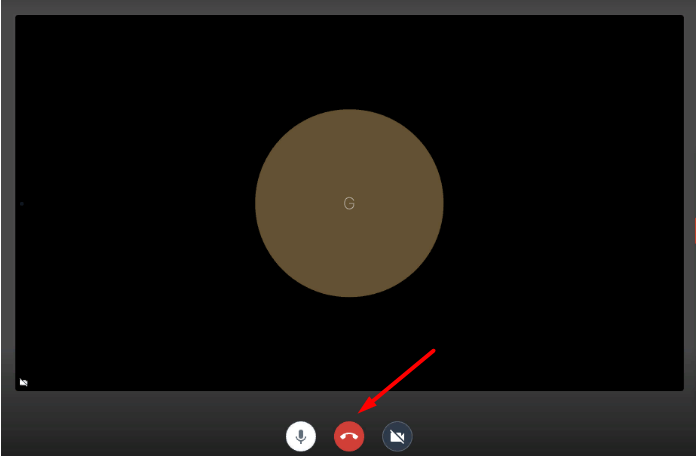Click the small camera-off indicator in the video corner

click(x=24, y=382)
